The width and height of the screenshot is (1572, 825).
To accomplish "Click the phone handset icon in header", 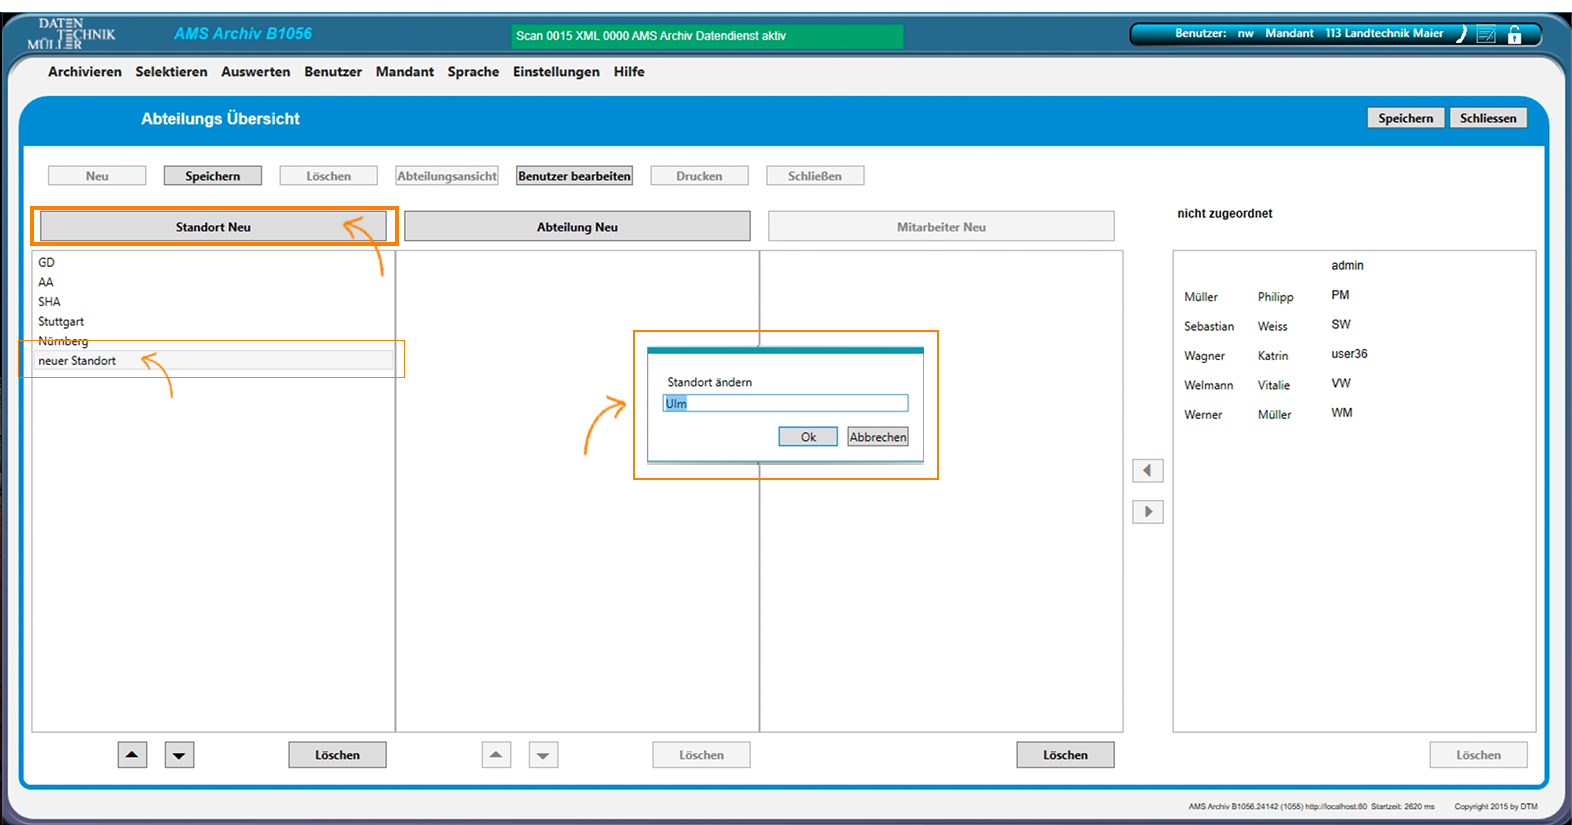I will coord(1461,34).
